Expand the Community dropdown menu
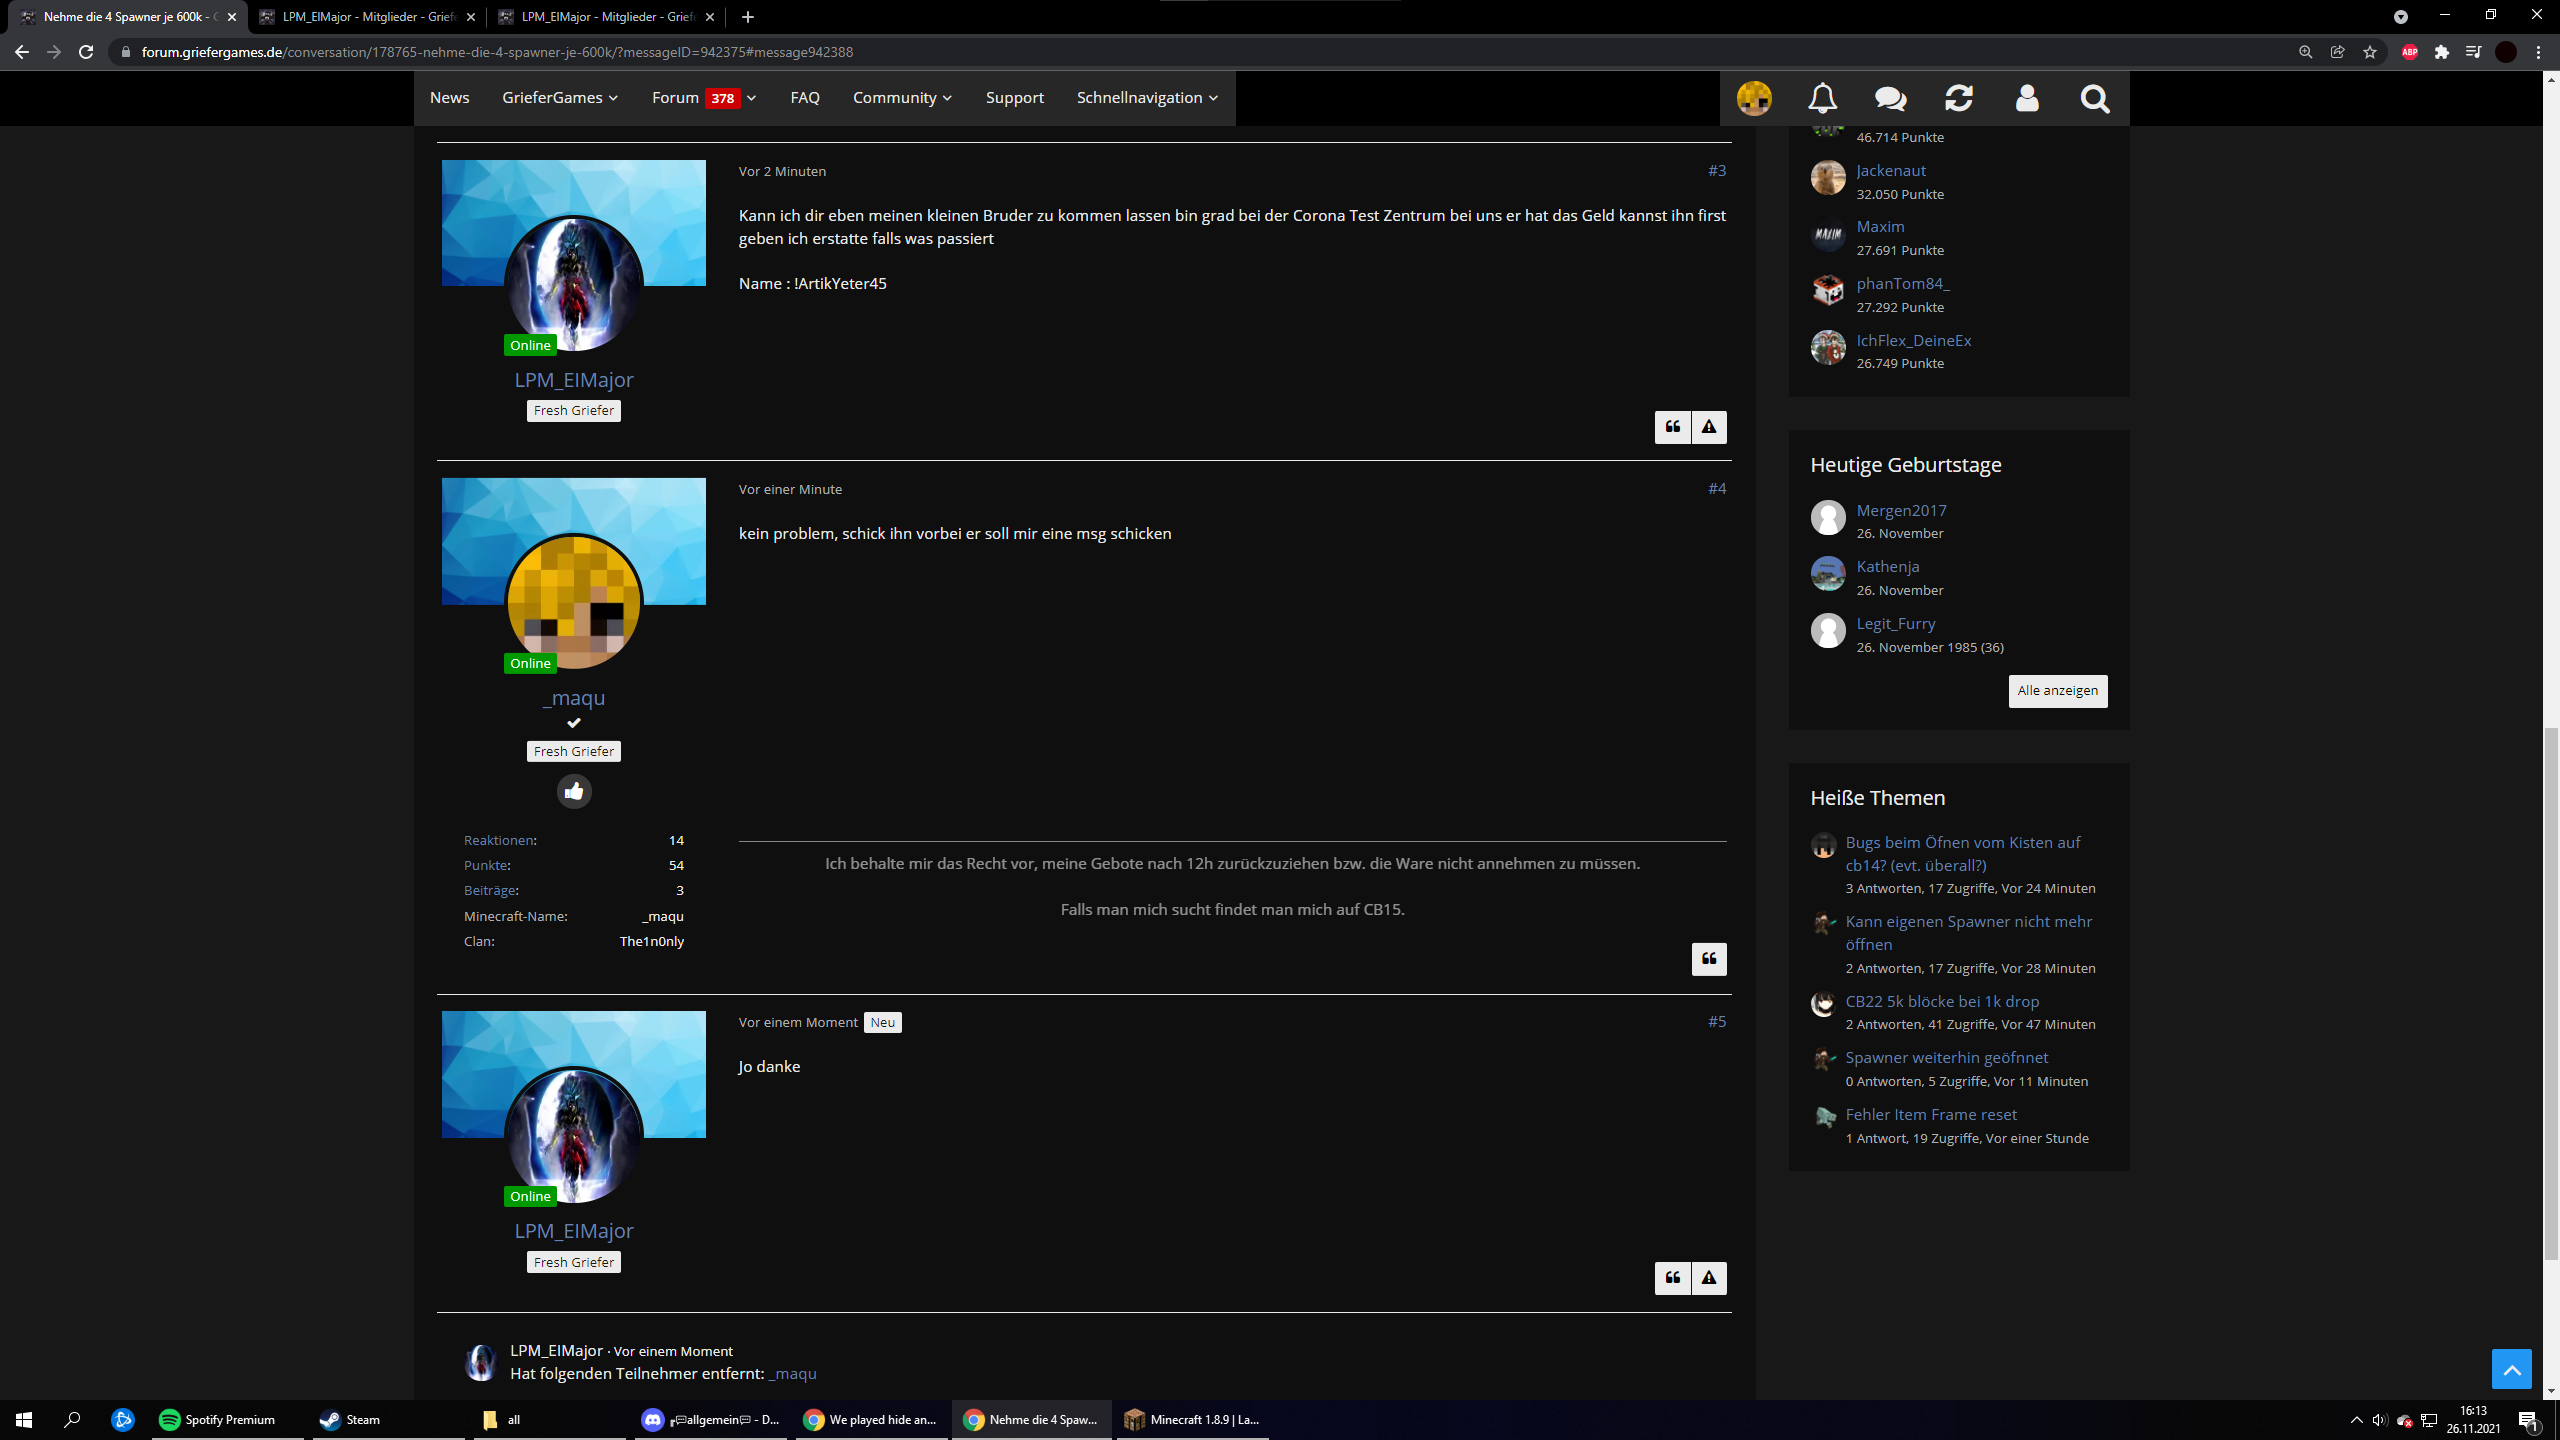 click(x=902, y=98)
